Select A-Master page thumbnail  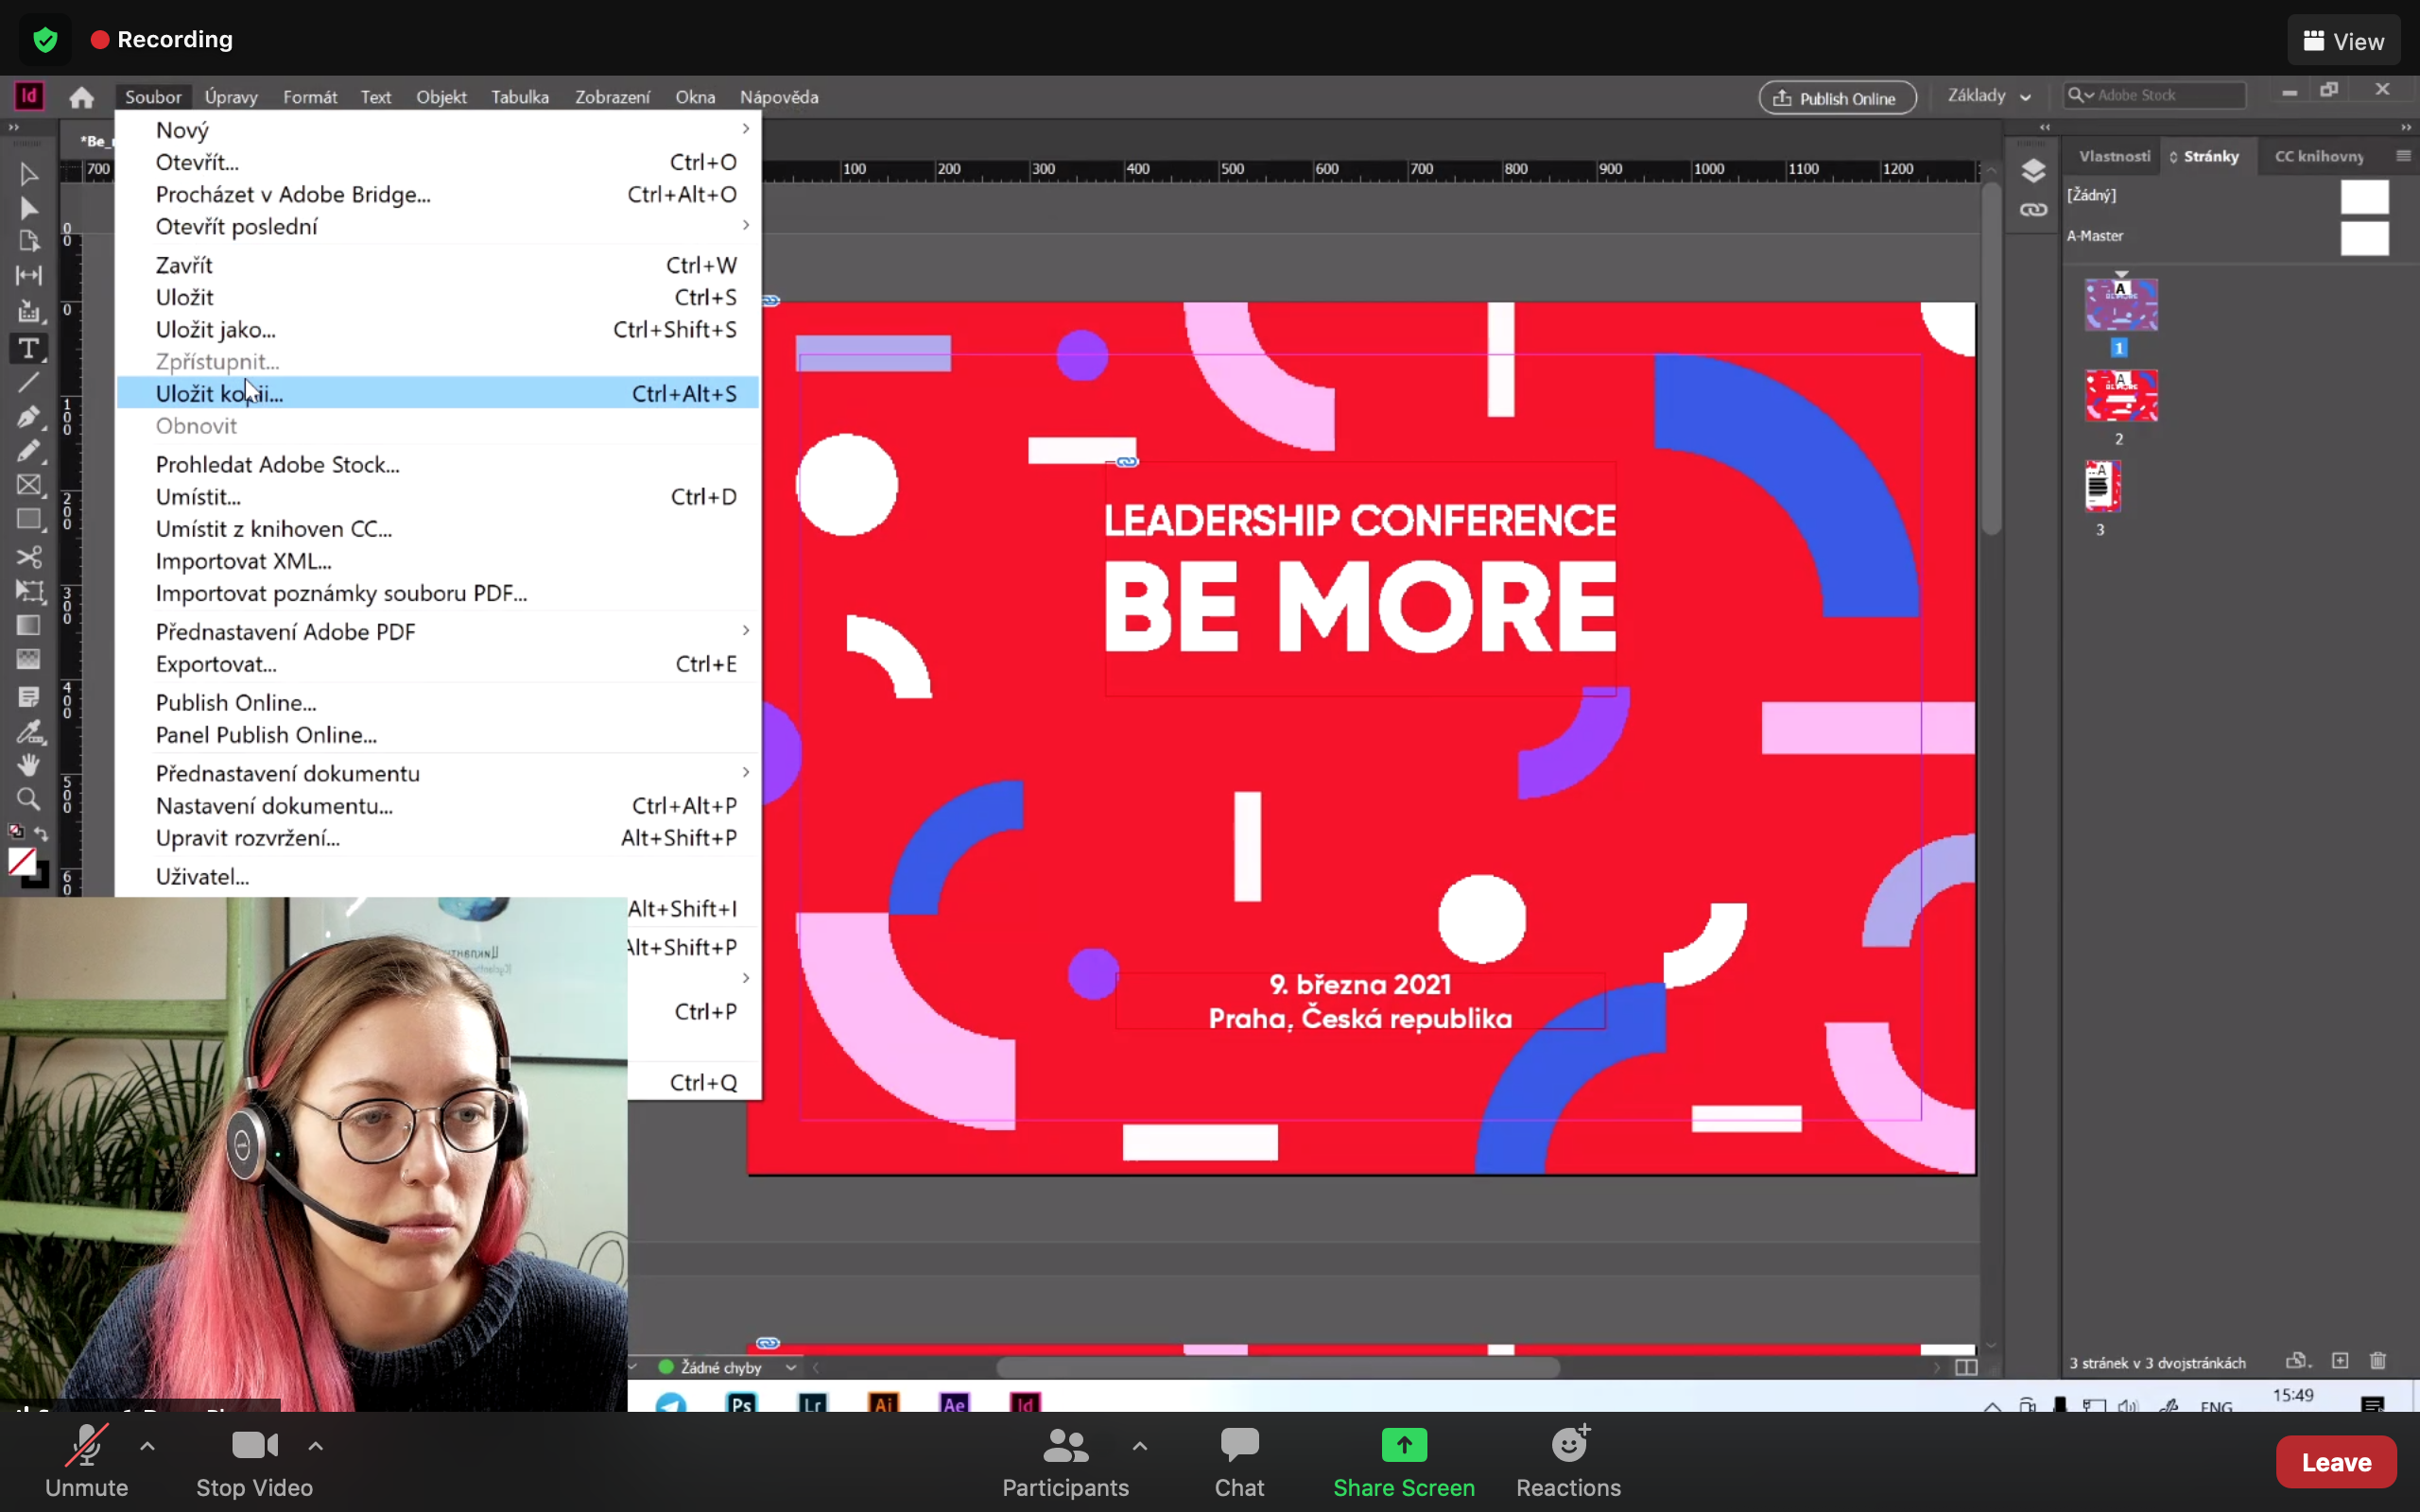tap(2364, 238)
